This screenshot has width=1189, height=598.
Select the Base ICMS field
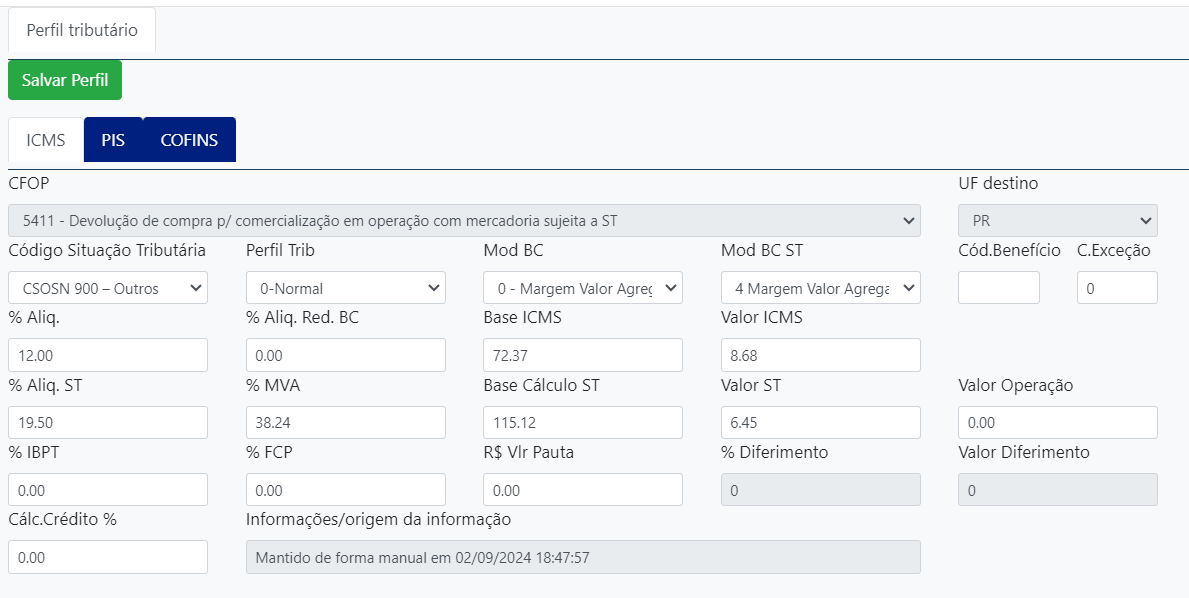coord(582,355)
